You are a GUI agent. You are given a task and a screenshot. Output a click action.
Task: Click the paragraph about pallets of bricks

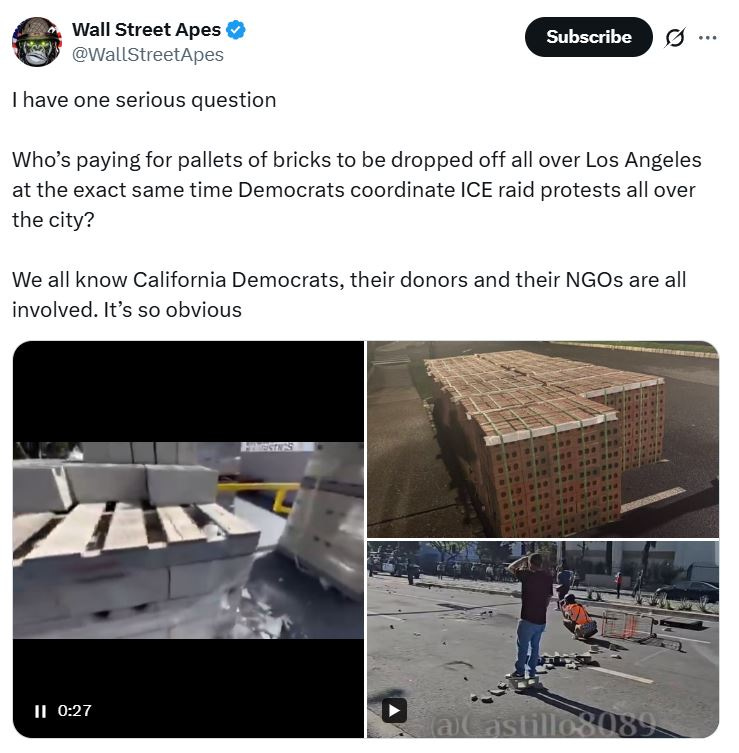click(x=357, y=190)
